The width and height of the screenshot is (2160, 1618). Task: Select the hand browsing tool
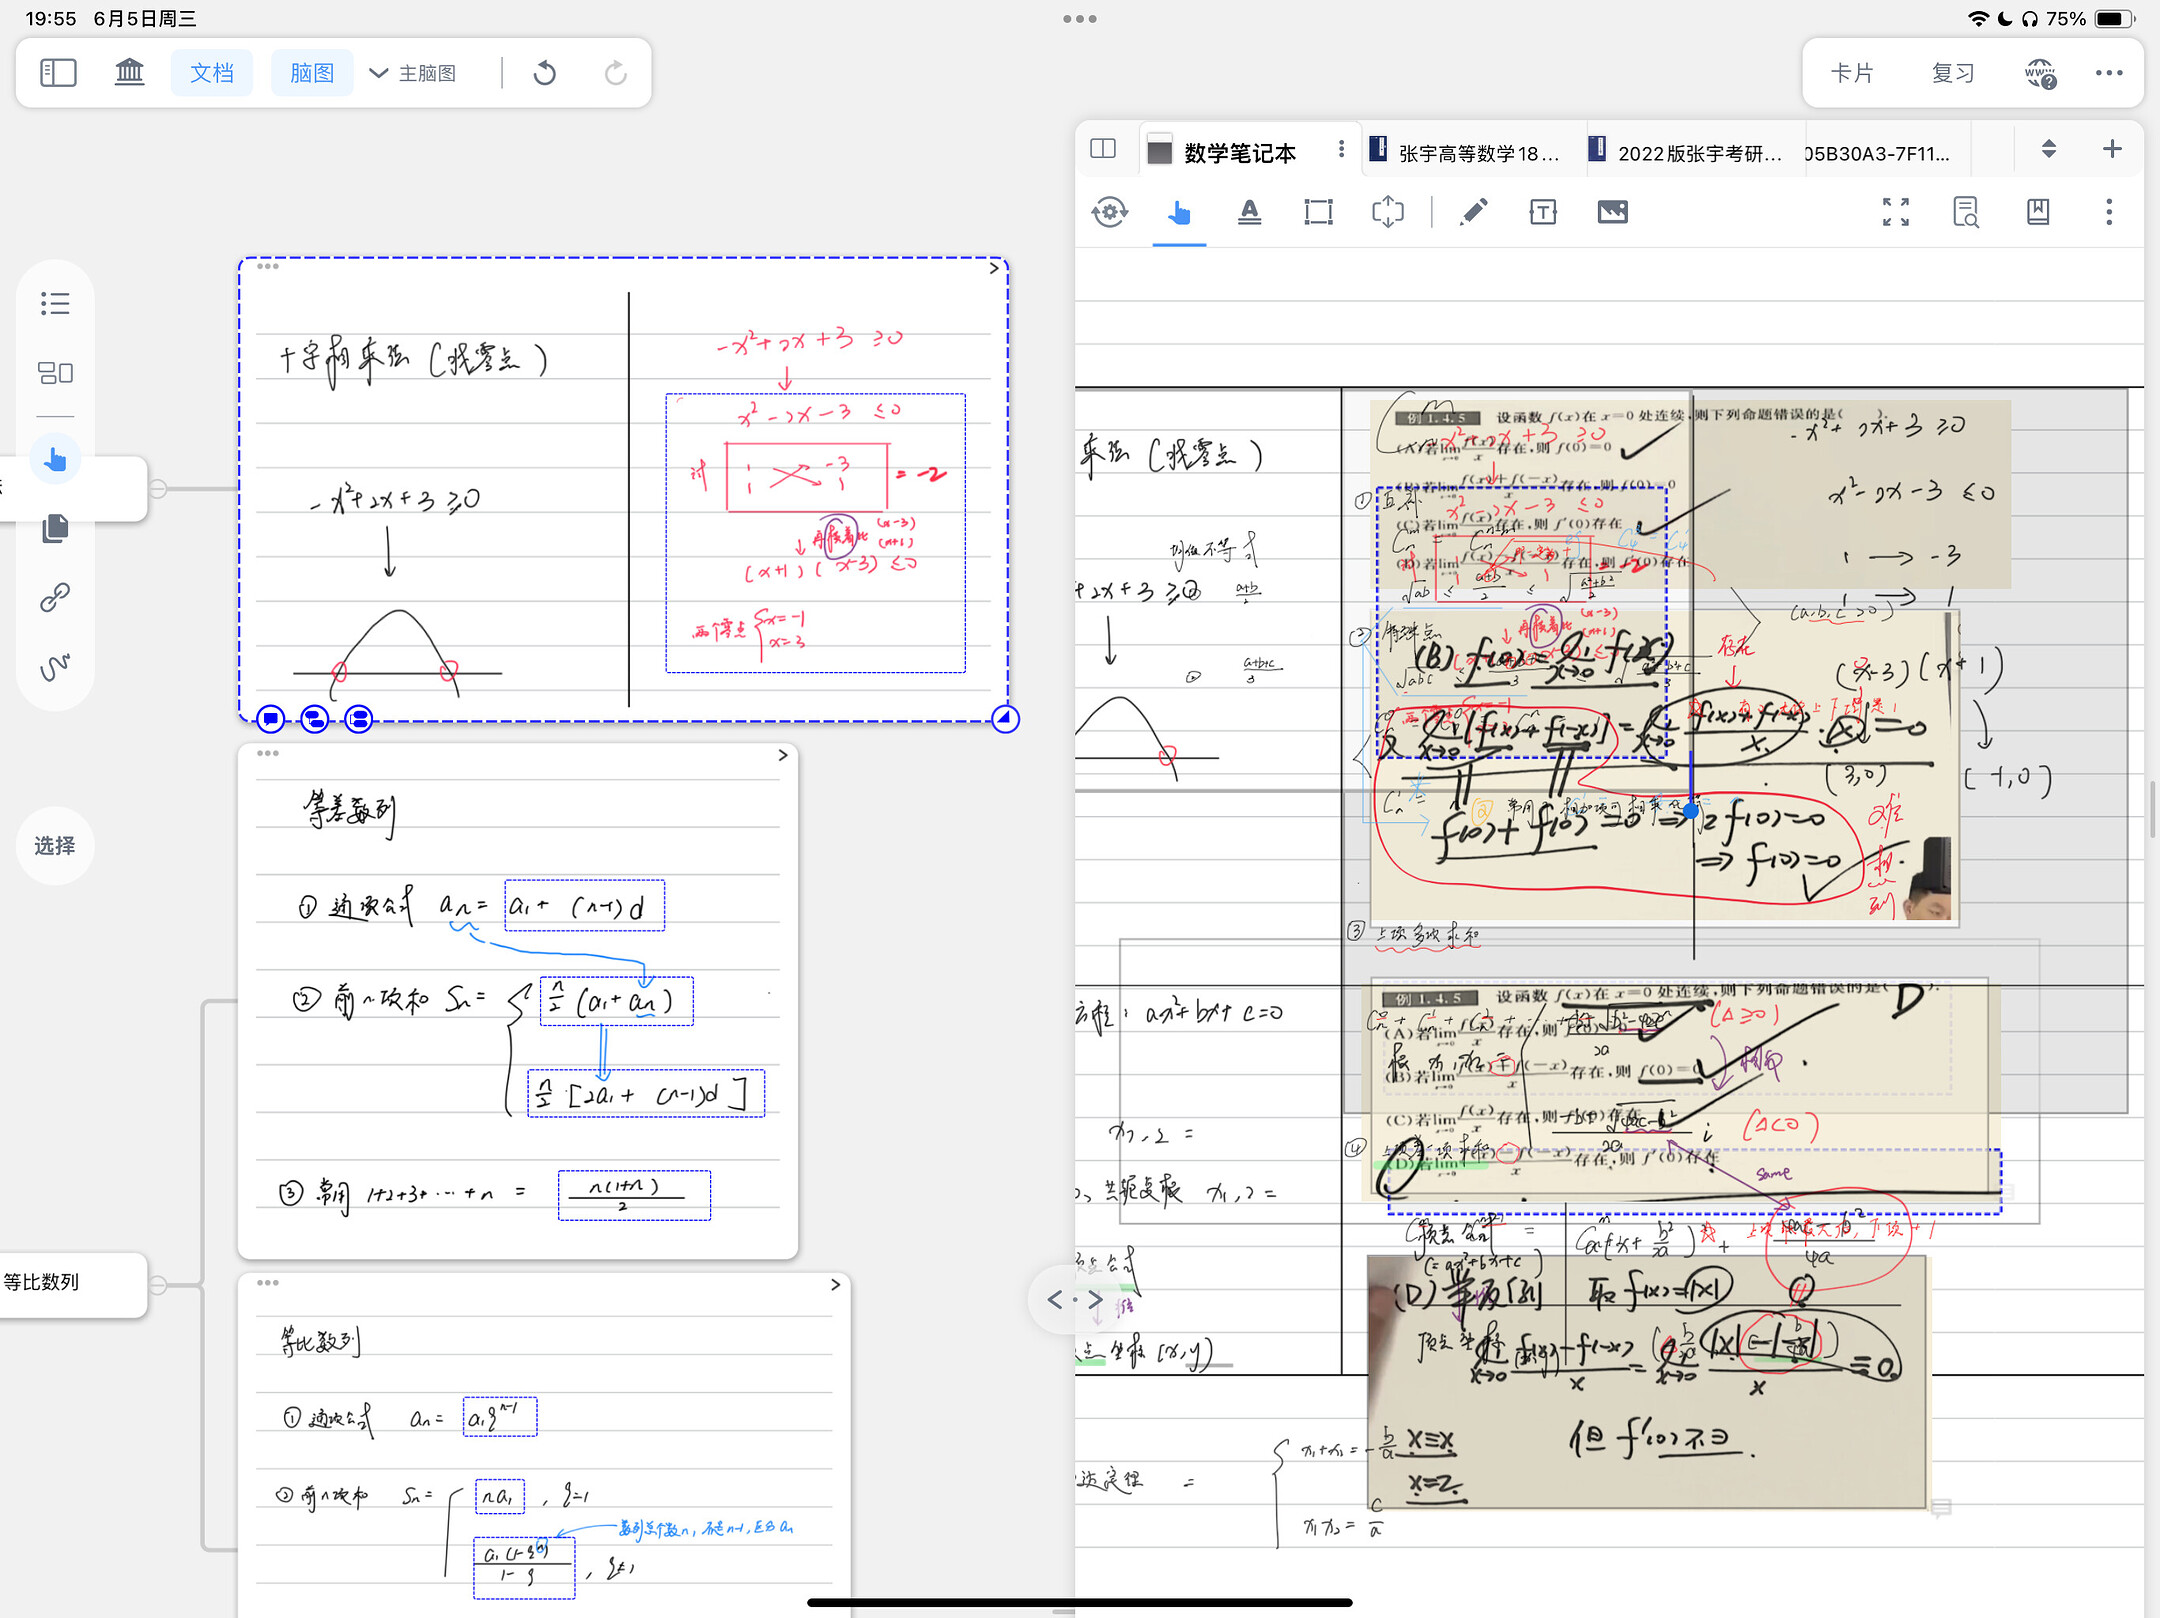point(1179,213)
